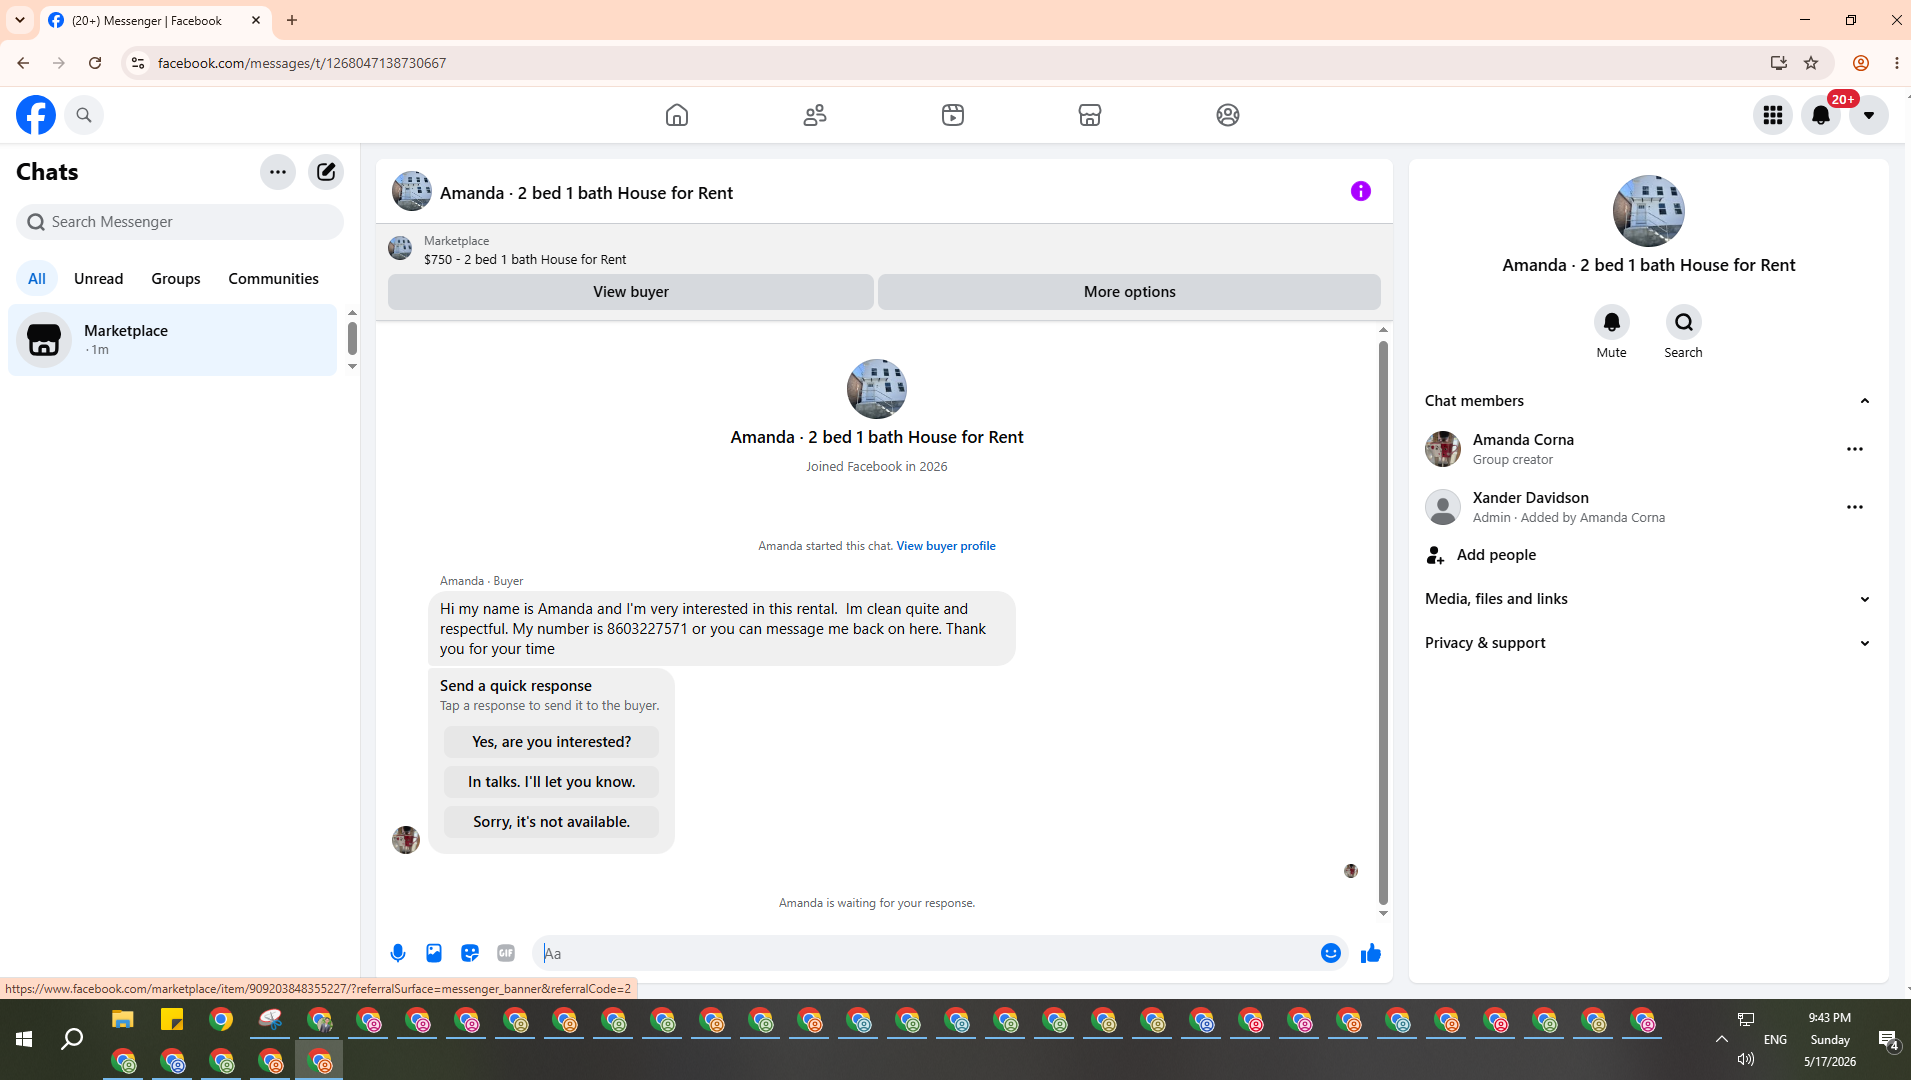Click the message text box
The height and width of the screenshot is (1080, 1911).
point(926,954)
